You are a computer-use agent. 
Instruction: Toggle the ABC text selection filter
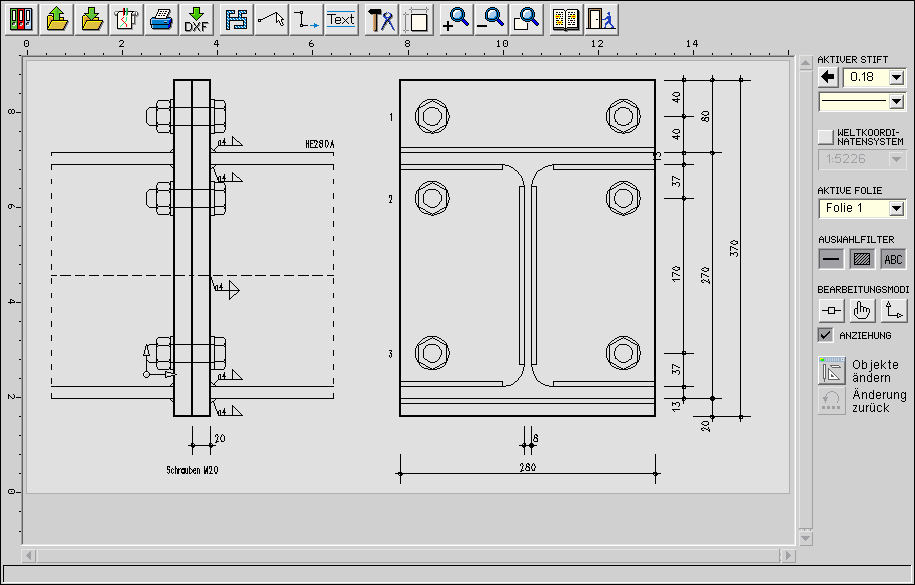click(893, 259)
